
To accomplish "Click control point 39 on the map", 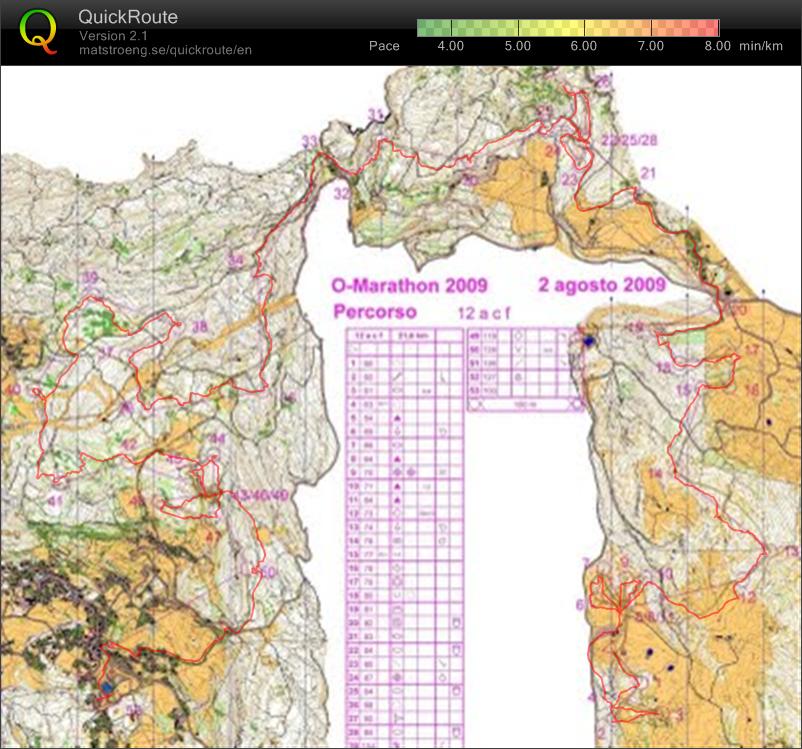I will [x=90, y=278].
